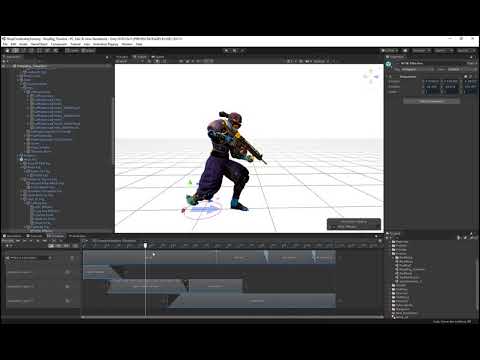The height and width of the screenshot is (360, 480).
Task: Toggle the Static checkbox in Inspector
Action: 468,63
